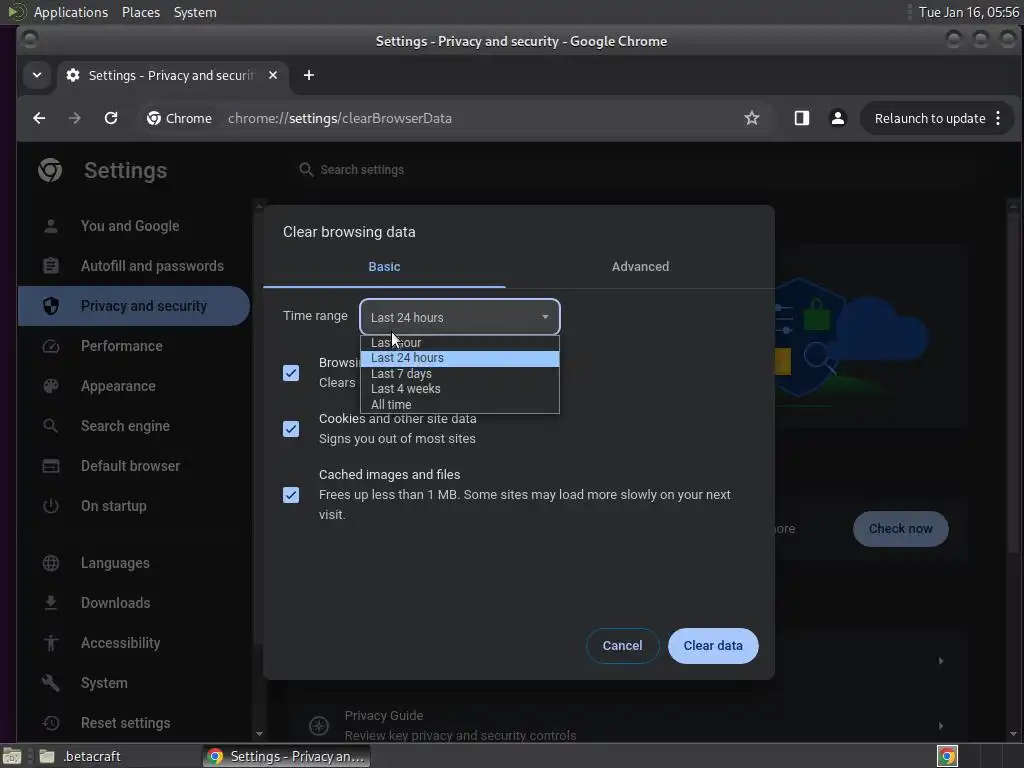Viewport: 1024px width, 768px height.
Task: Click the Privacy Guide compass icon
Action: click(x=319, y=725)
